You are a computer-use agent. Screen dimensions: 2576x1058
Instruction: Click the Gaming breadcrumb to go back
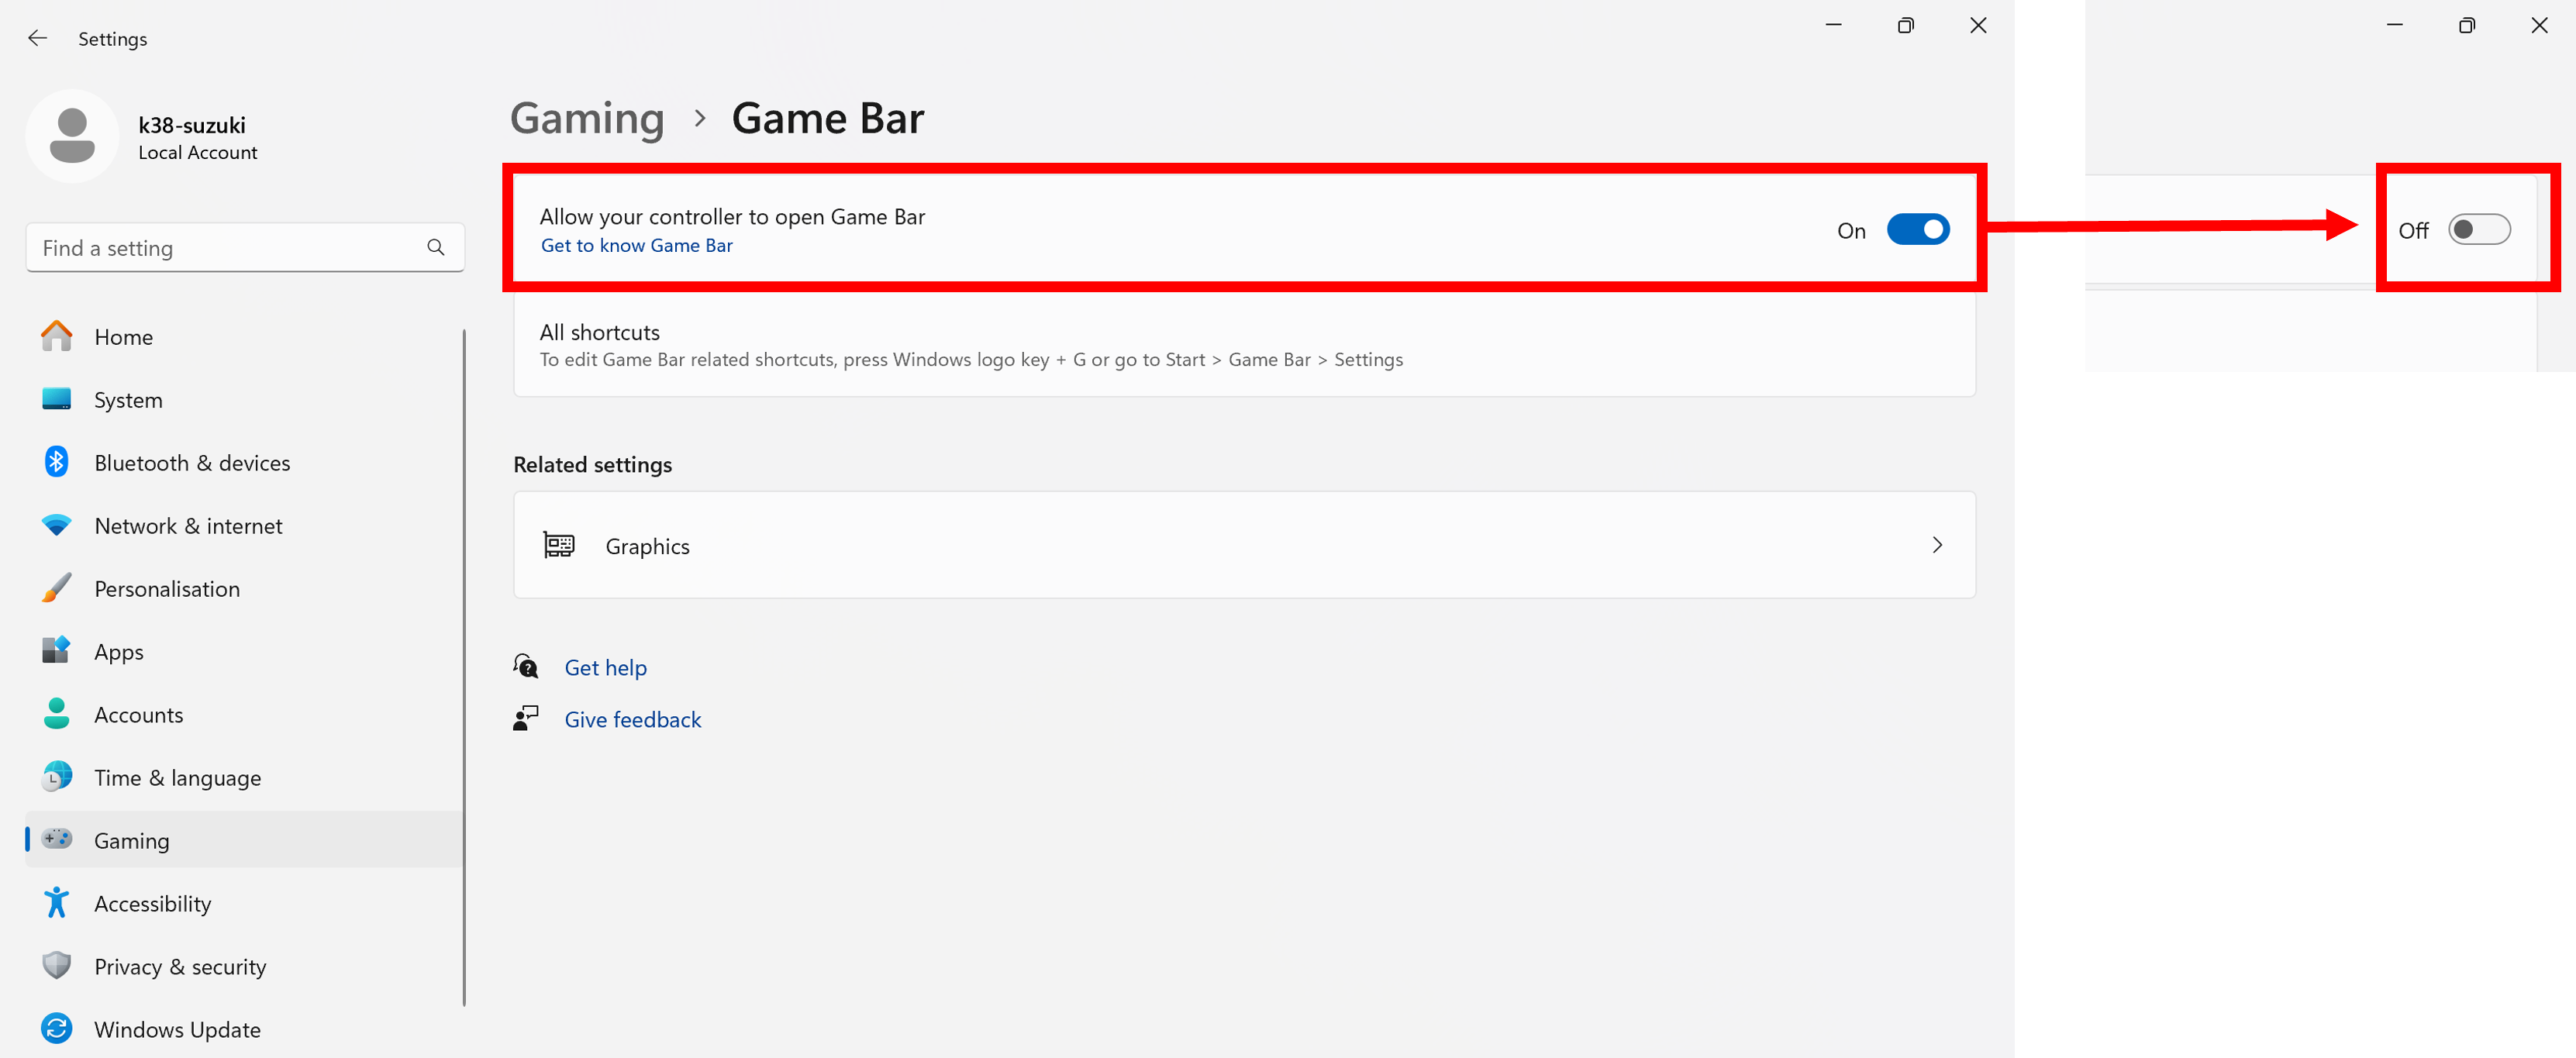pyautogui.click(x=587, y=118)
